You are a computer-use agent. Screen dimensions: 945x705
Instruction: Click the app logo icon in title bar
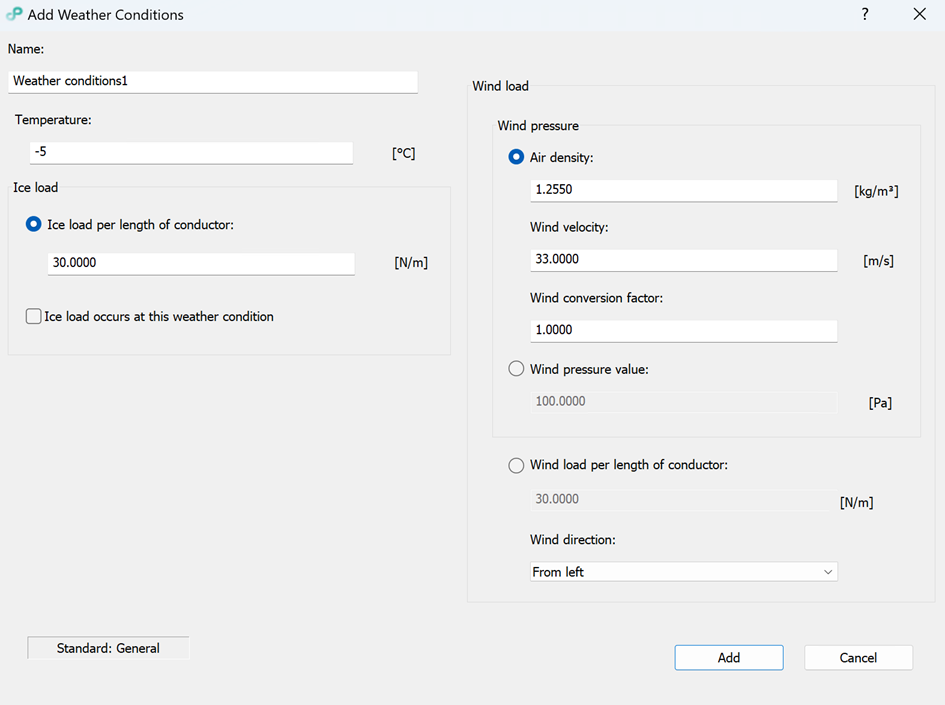[x=14, y=15]
